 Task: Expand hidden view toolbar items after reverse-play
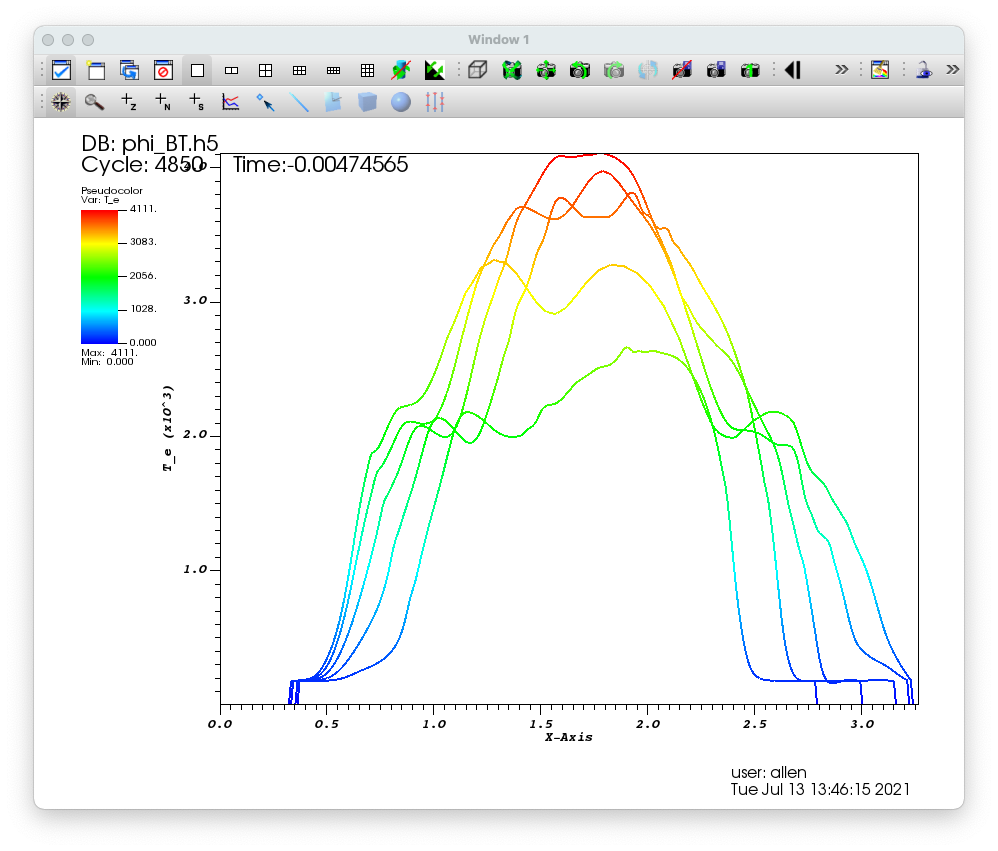[841, 70]
